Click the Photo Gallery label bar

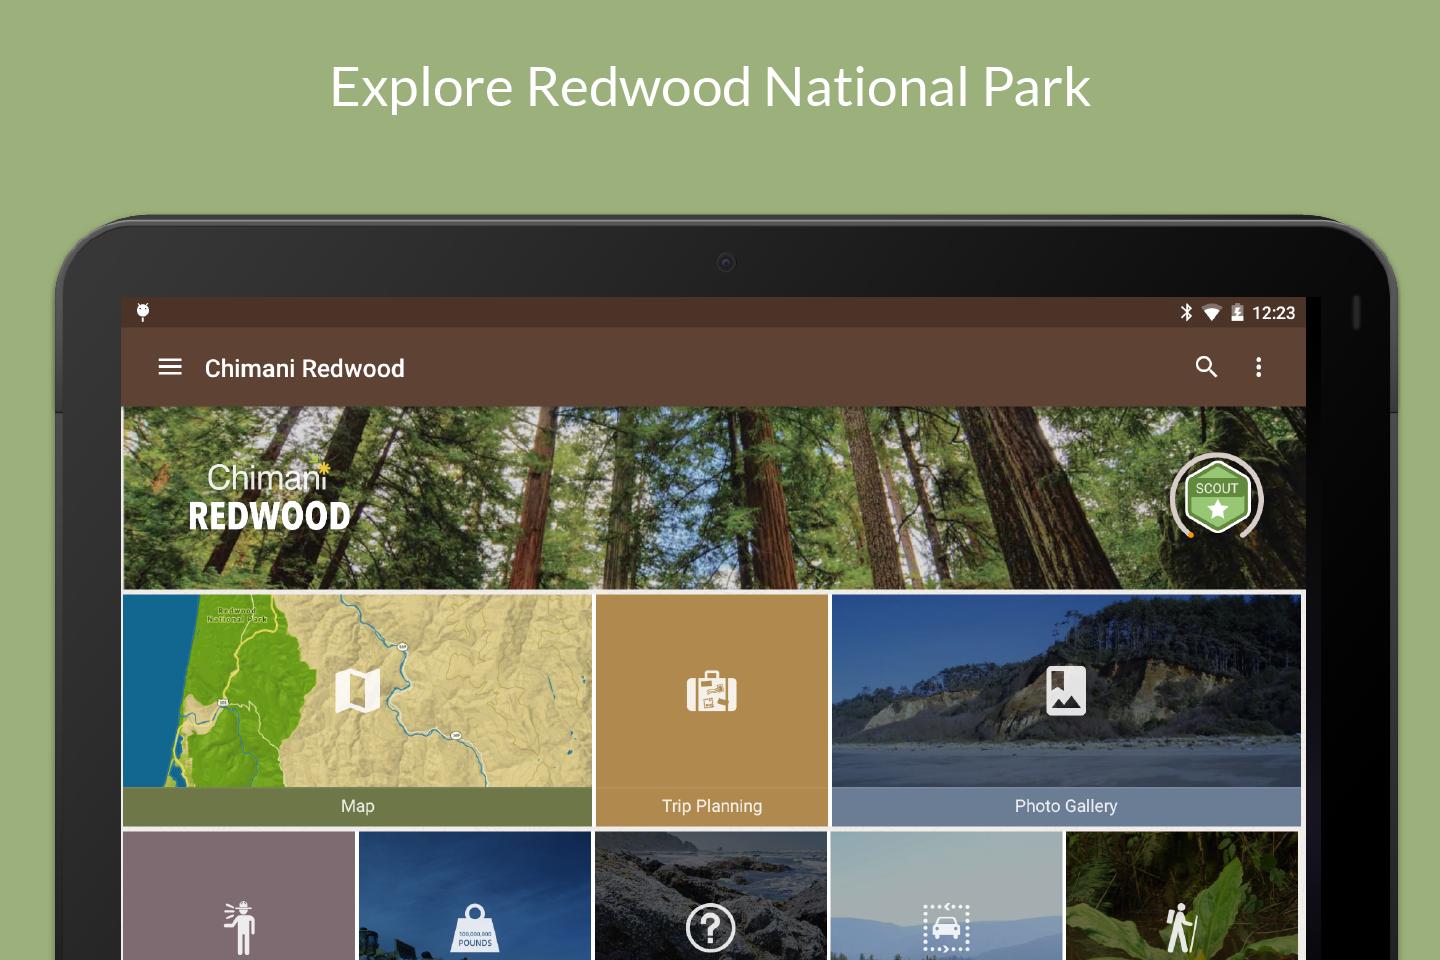tap(1066, 806)
